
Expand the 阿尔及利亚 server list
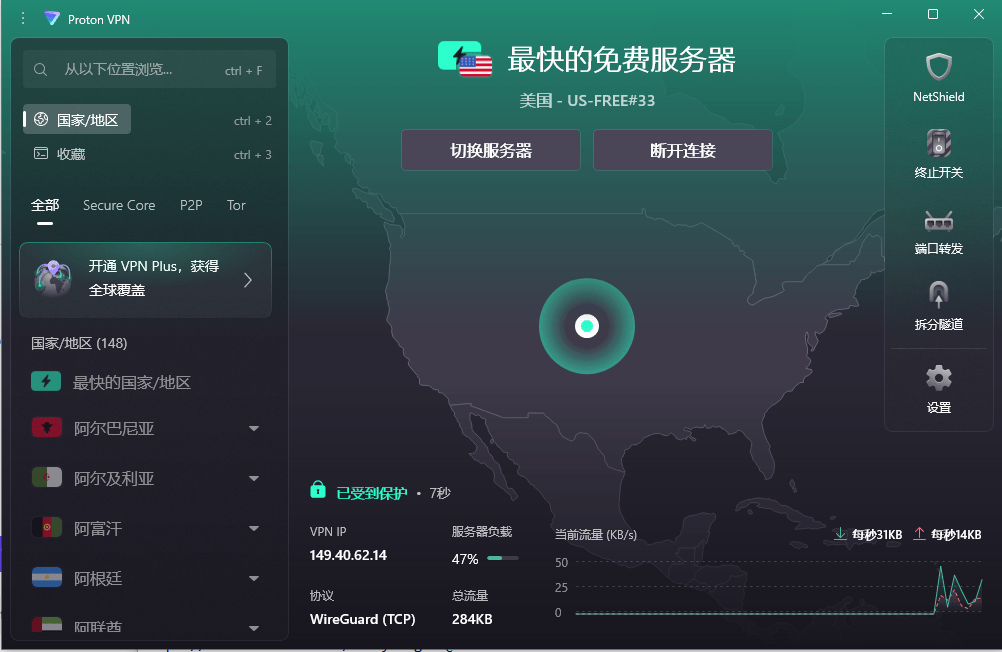[x=254, y=478]
